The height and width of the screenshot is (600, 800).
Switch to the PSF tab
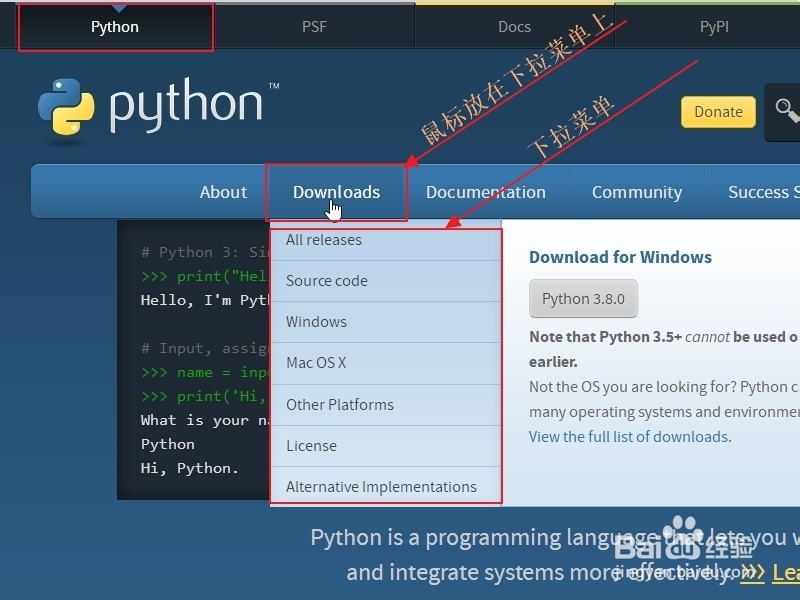click(314, 26)
